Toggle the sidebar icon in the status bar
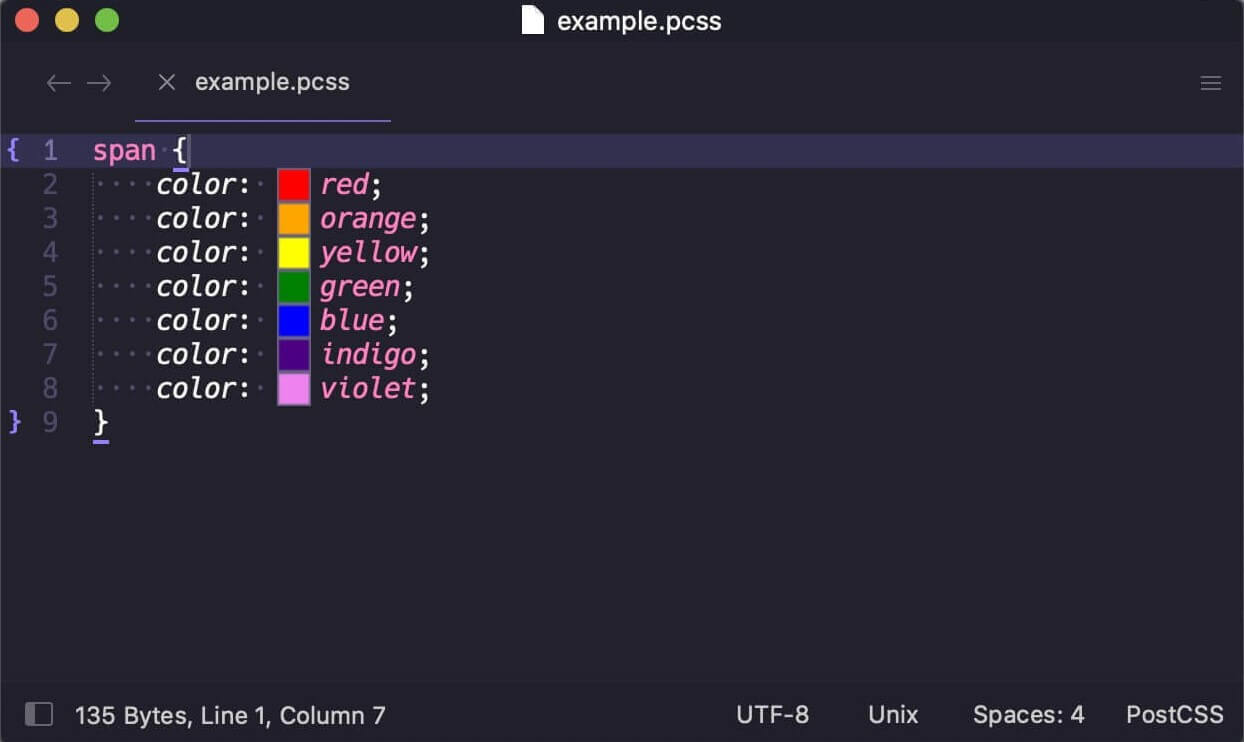 pos(38,714)
